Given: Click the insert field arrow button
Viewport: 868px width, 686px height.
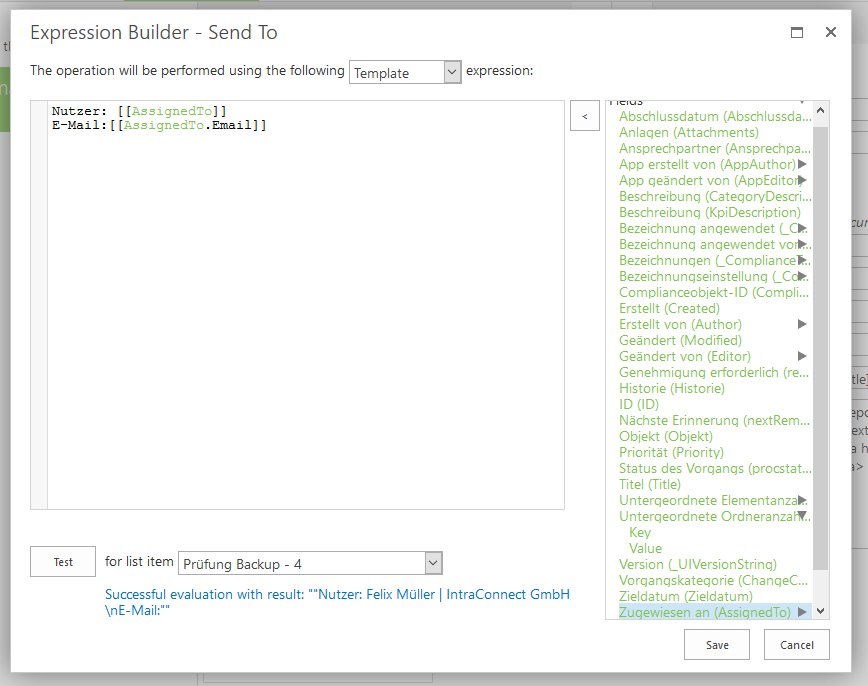Looking at the screenshot, I should (x=585, y=117).
